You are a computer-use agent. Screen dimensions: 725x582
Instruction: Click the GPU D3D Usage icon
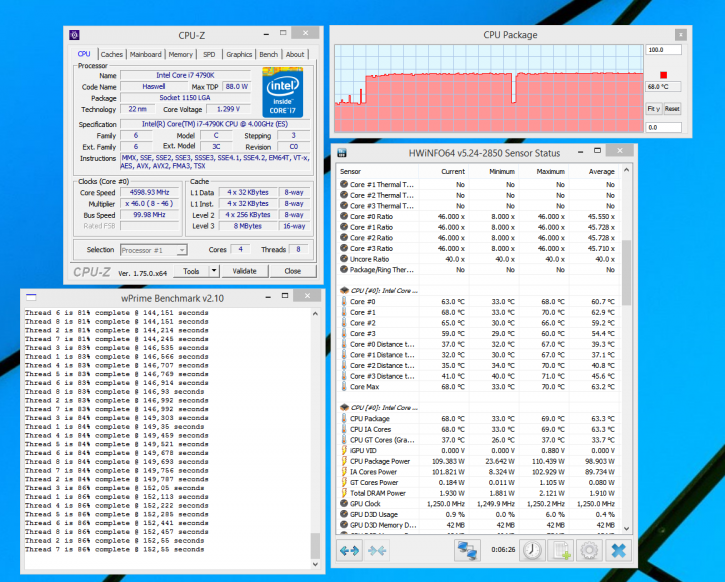click(344, 514)
